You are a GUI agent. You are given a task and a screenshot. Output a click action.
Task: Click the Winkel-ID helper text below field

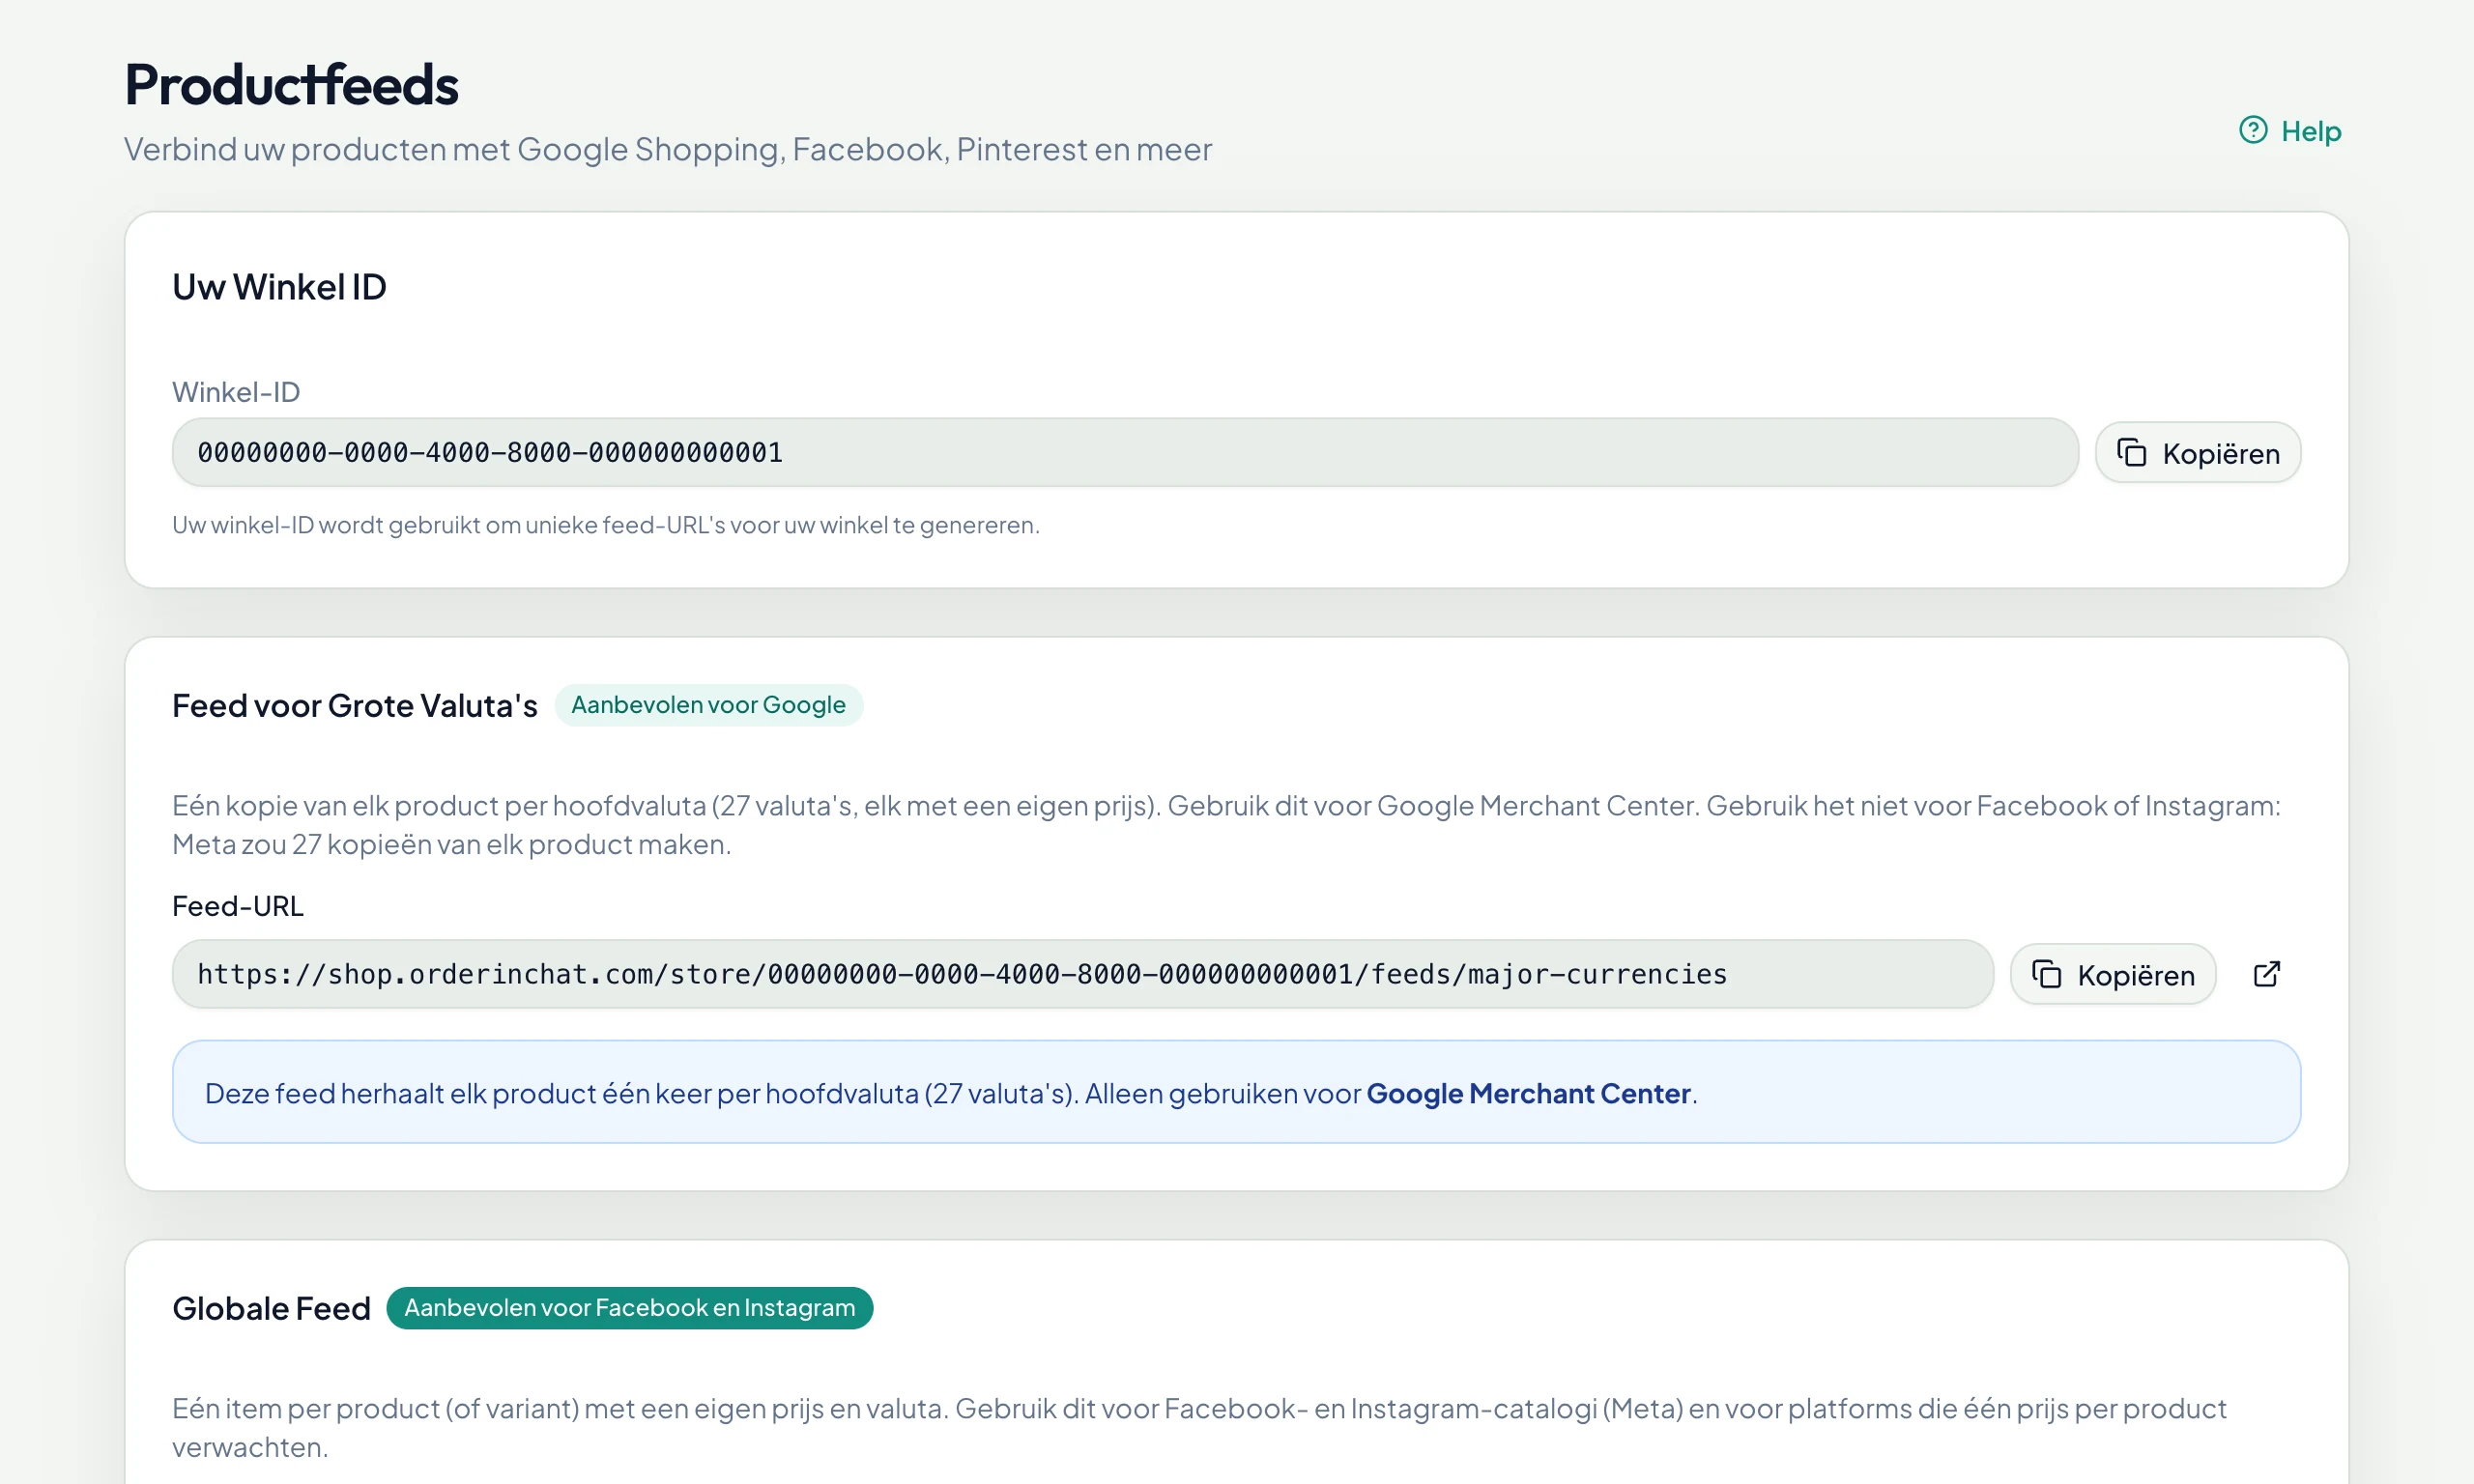tap(606, 525)
